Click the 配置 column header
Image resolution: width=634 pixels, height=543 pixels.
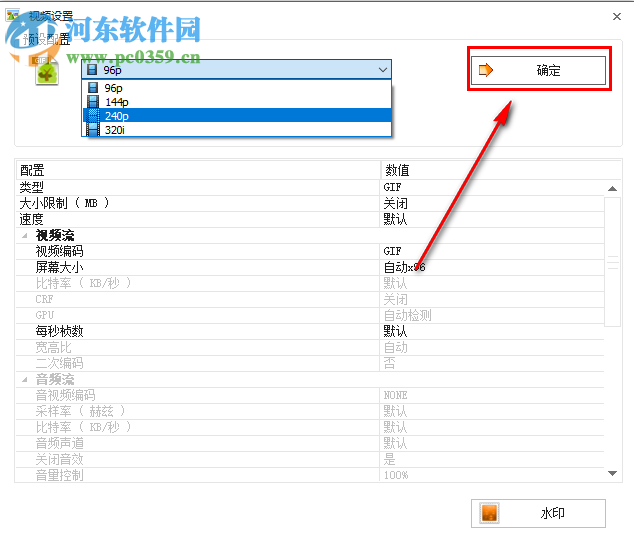[198, 170]
